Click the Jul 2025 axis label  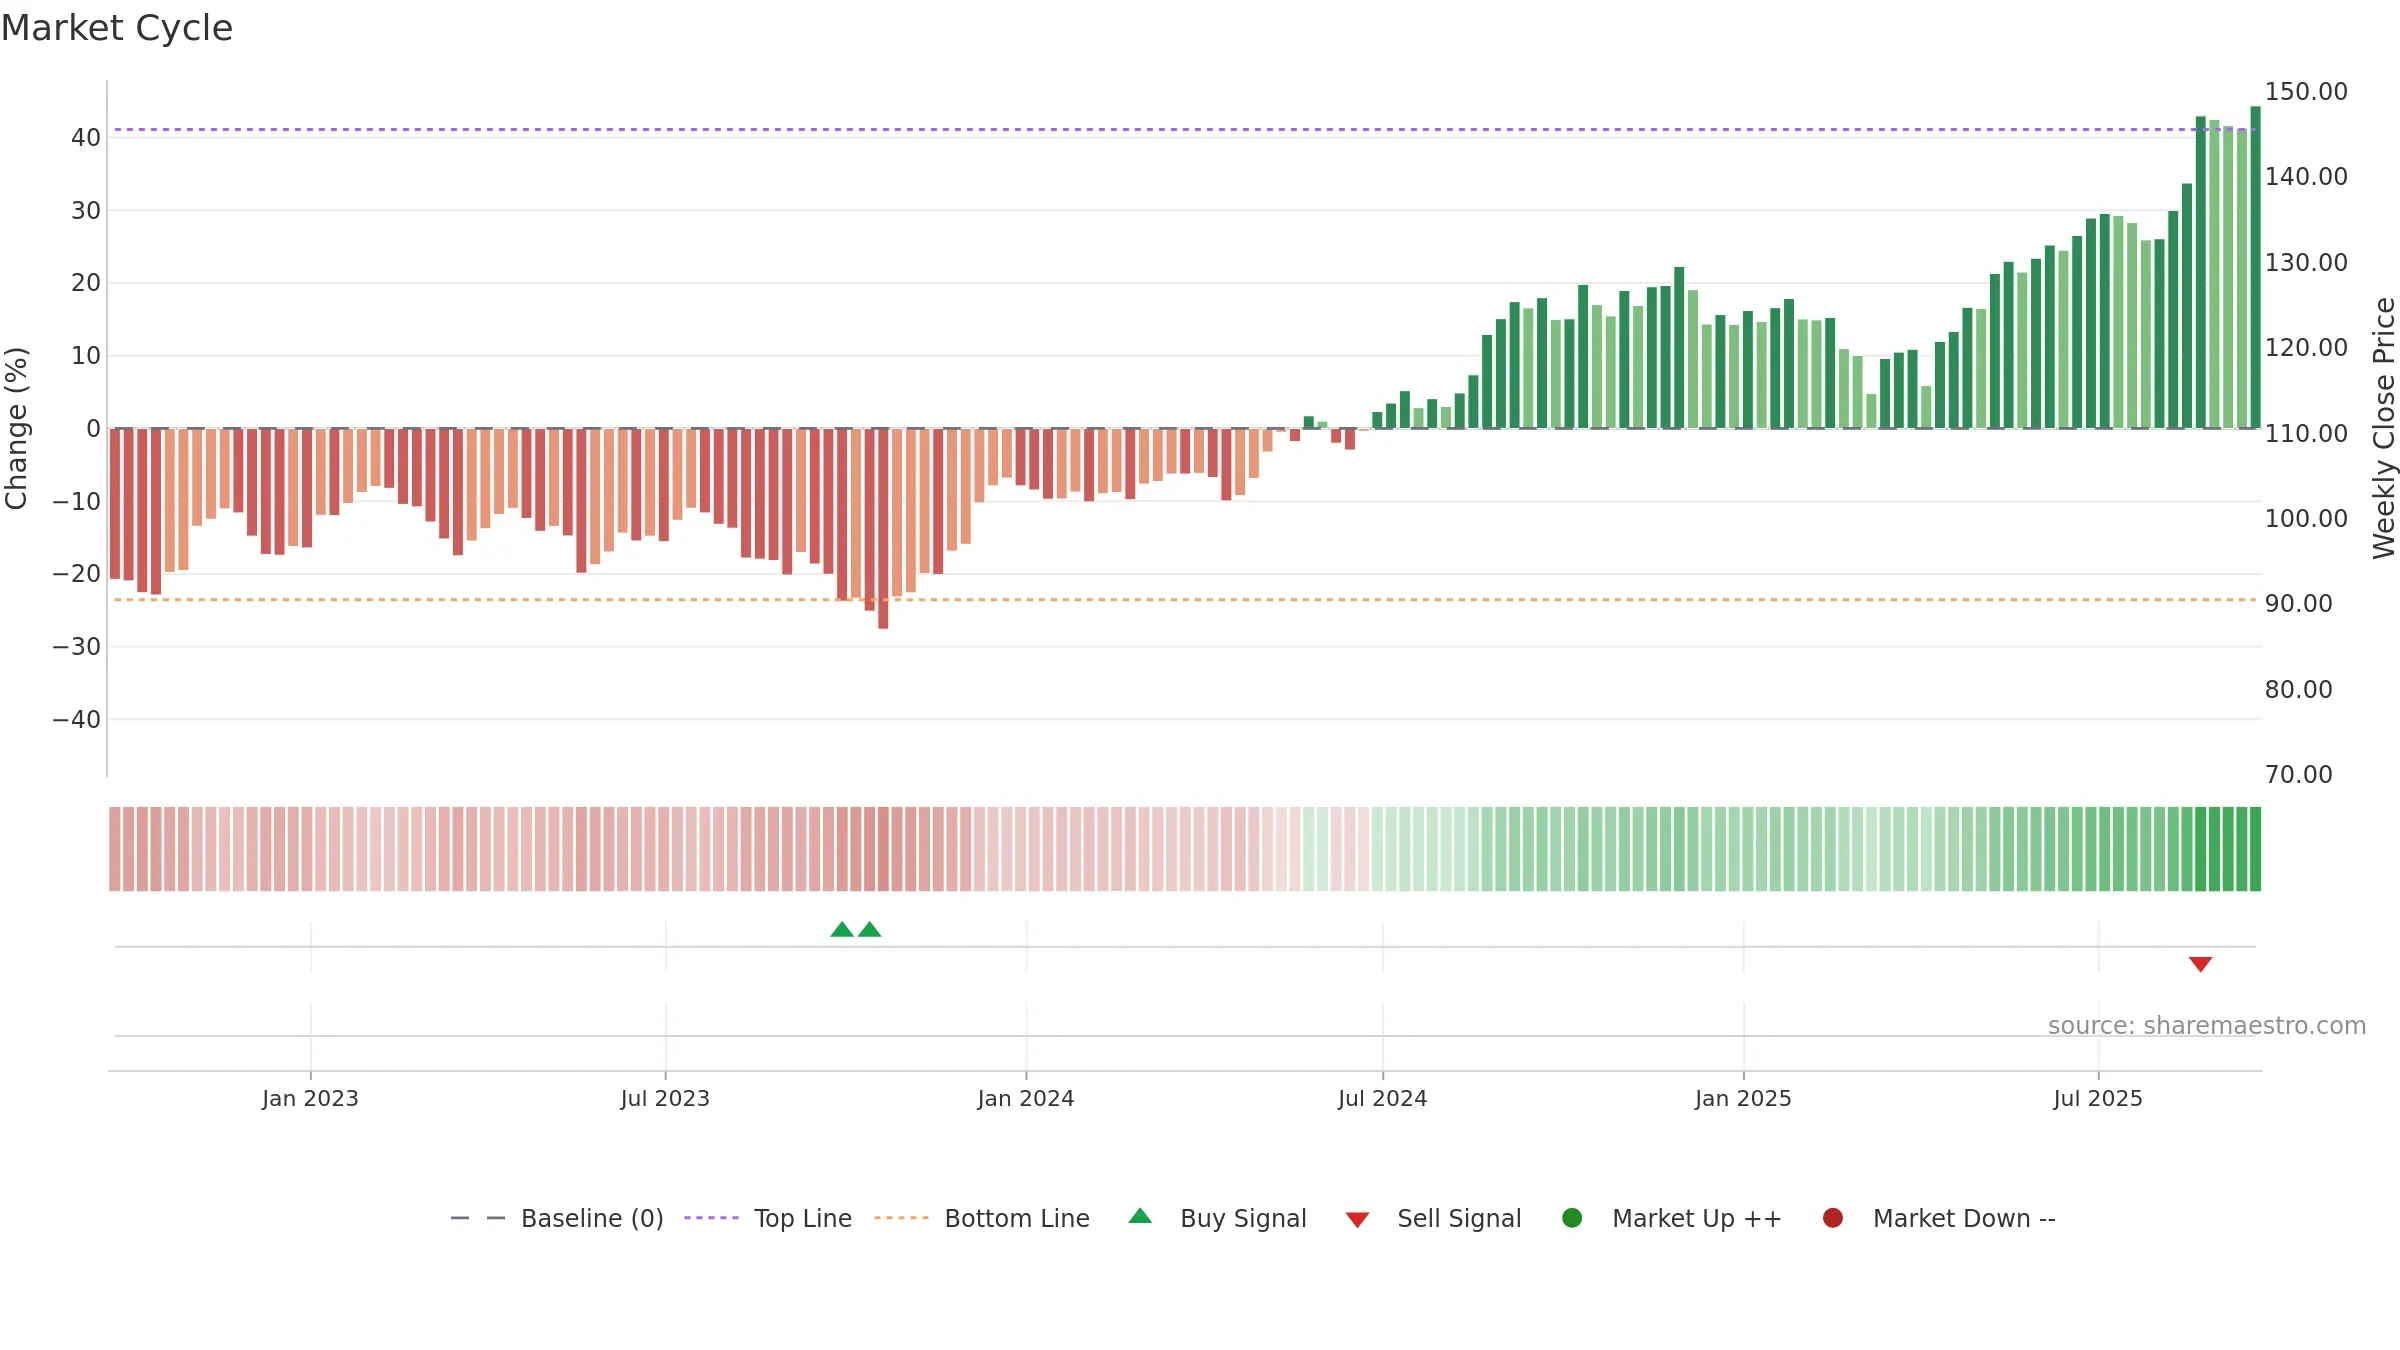pos(2098,1099)
